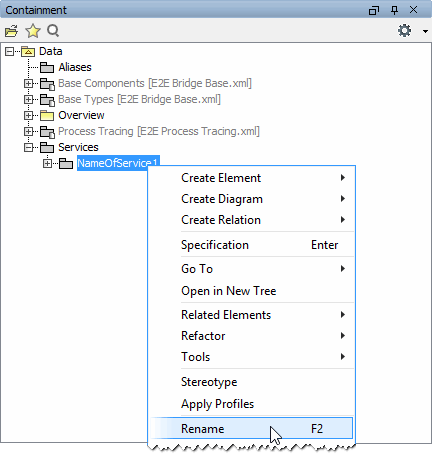Image resolution: width=432 pixels, height=457 pixels.
Task: Select the Overview yellow folder icon
Action: (x=47, y=115)
